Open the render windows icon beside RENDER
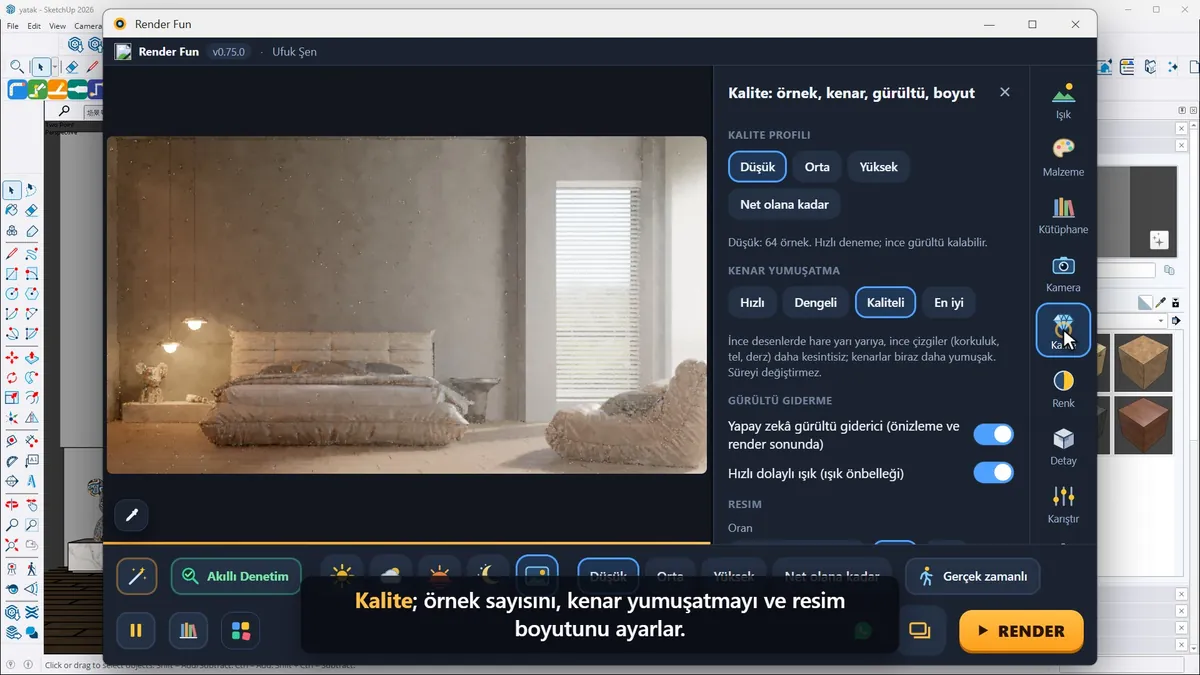Image resolution: width=1200 pixels, height=675 pixels. coord(919,630)
